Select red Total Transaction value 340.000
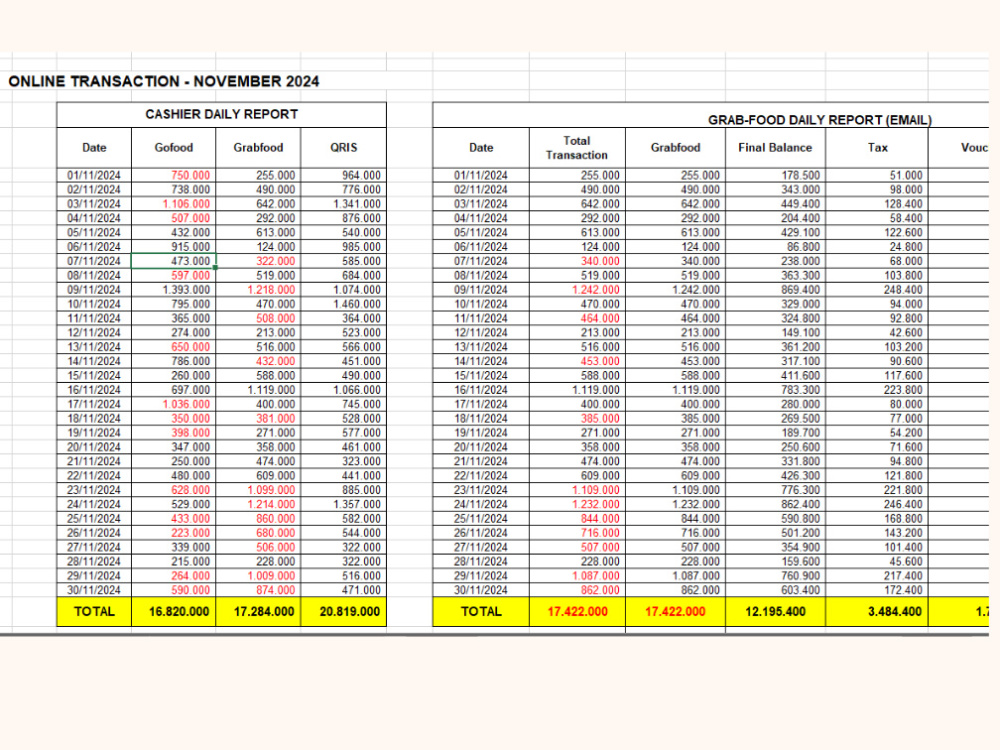This screenshot has width=1000, height=750. (600, 261)
